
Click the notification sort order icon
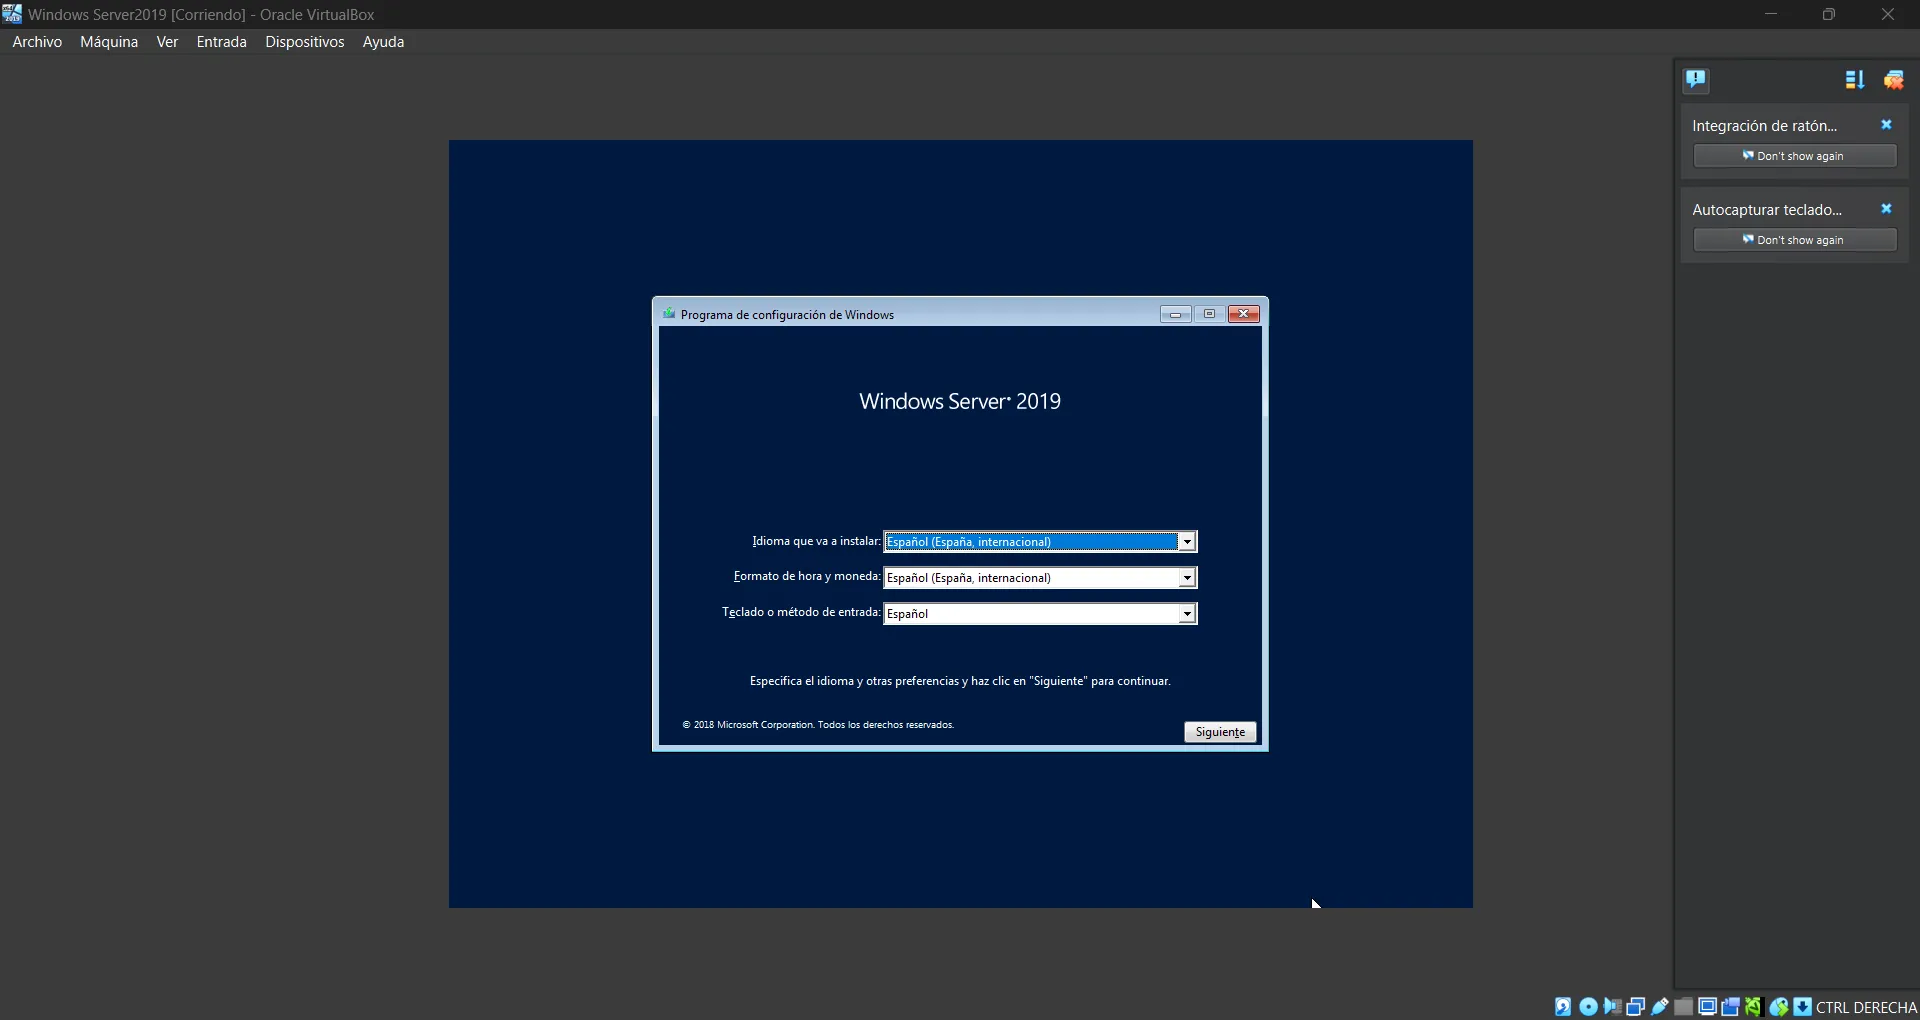(x=1855, y=80)
